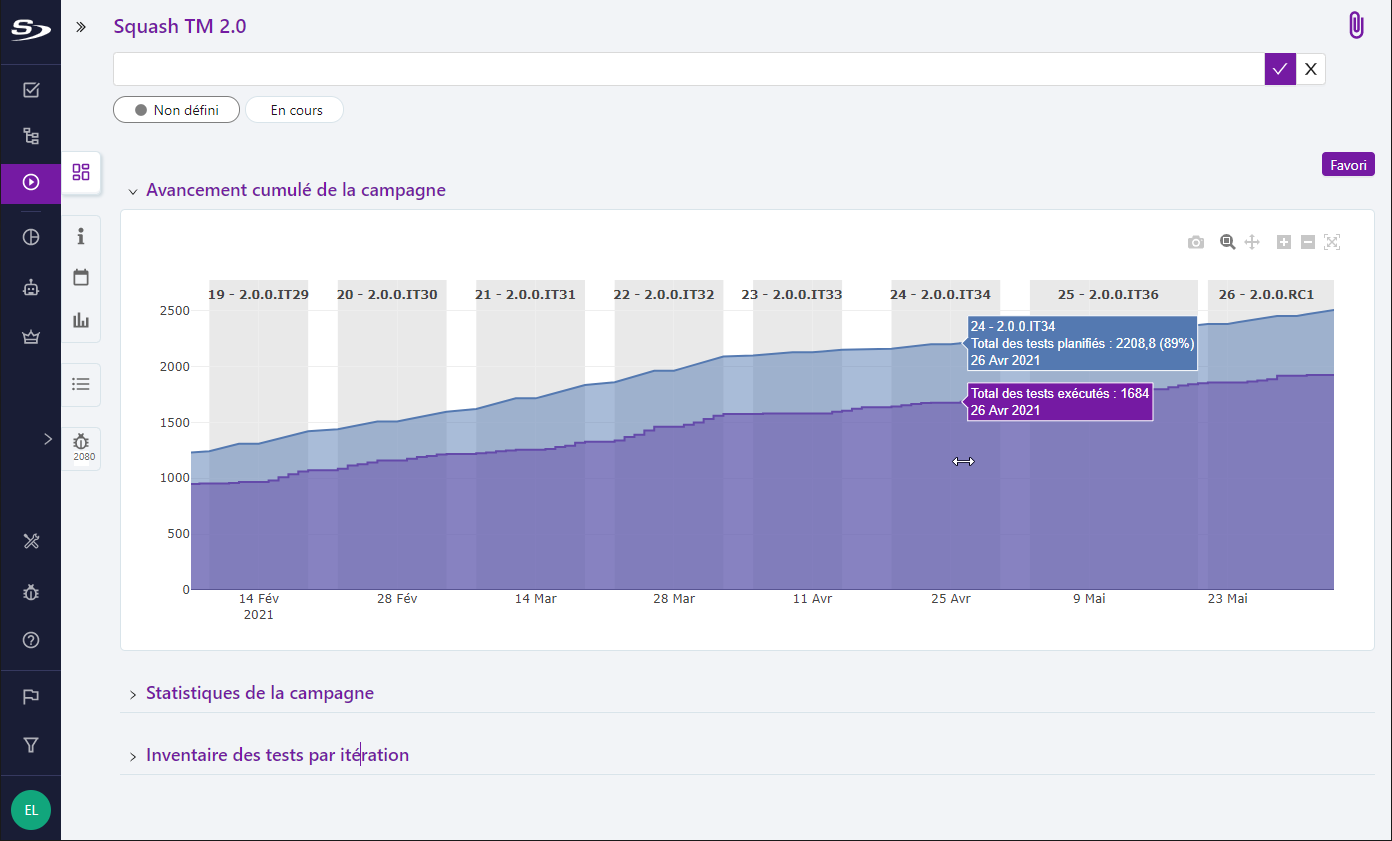Switch to the information tab icon

[x=81, y=236]
